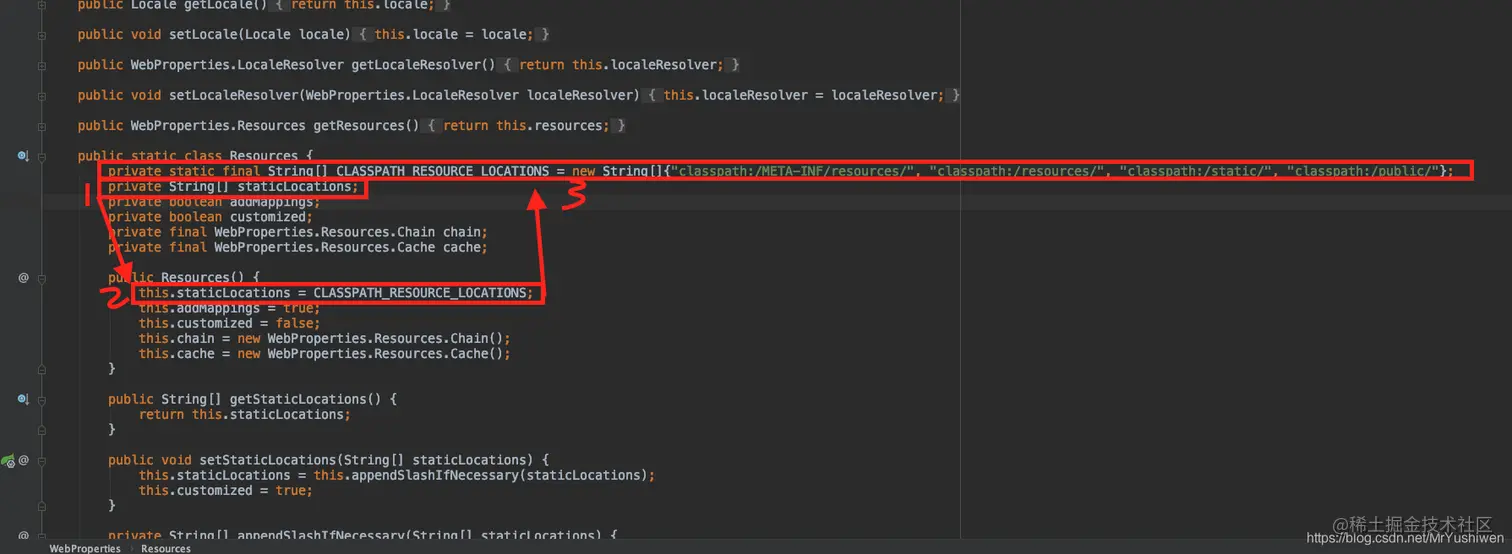Click 'new WebProperties.Resources.Cache()' expression
The height and width of the screenshot is (554, 1512).
click(370, 354)
